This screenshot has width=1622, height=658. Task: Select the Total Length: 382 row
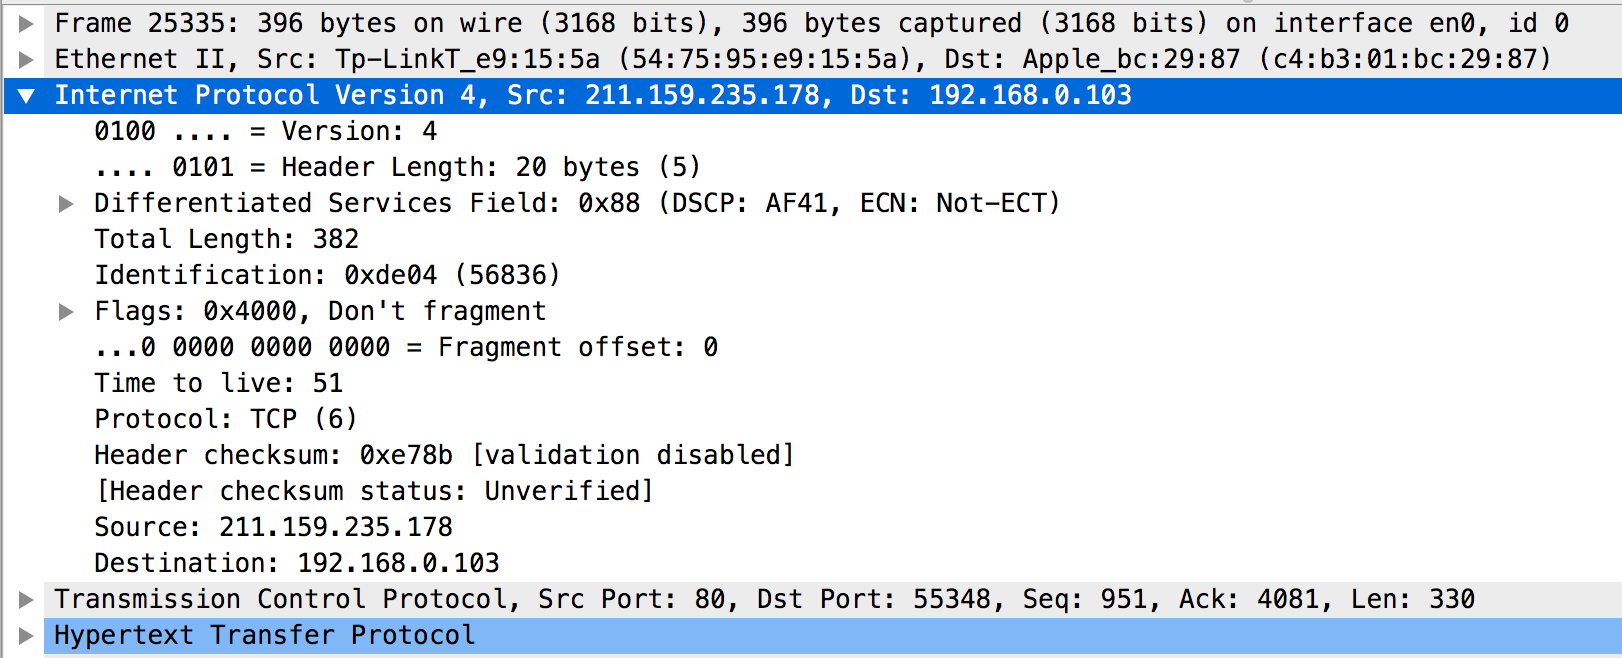226,239
